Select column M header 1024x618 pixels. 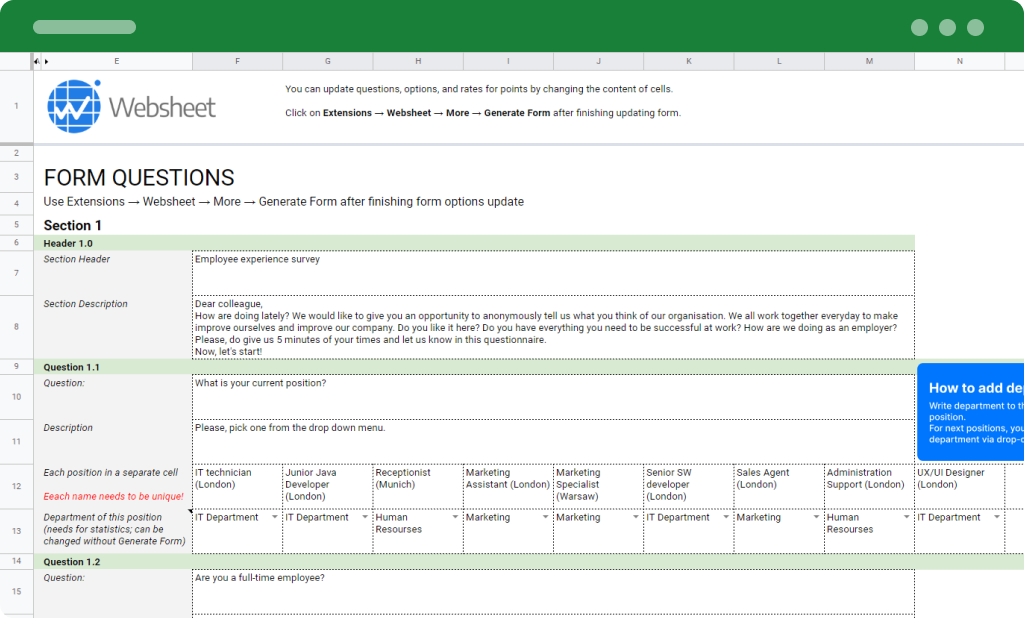[x=869, y=61]
